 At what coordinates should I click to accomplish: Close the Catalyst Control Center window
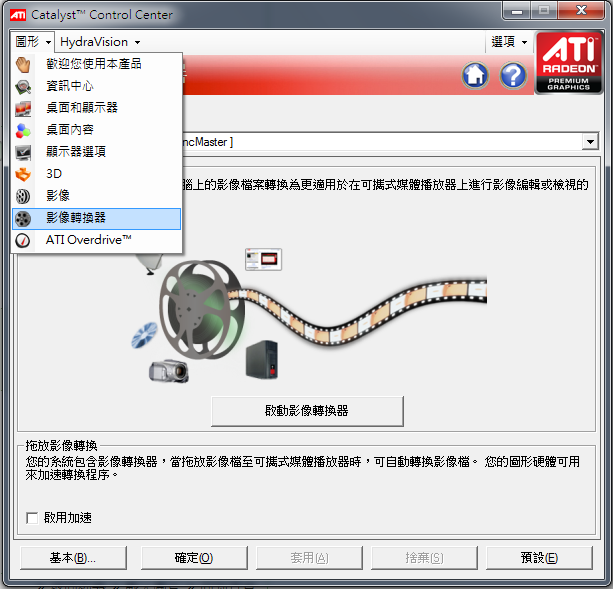pyautogui.click(x=581, y=11)
